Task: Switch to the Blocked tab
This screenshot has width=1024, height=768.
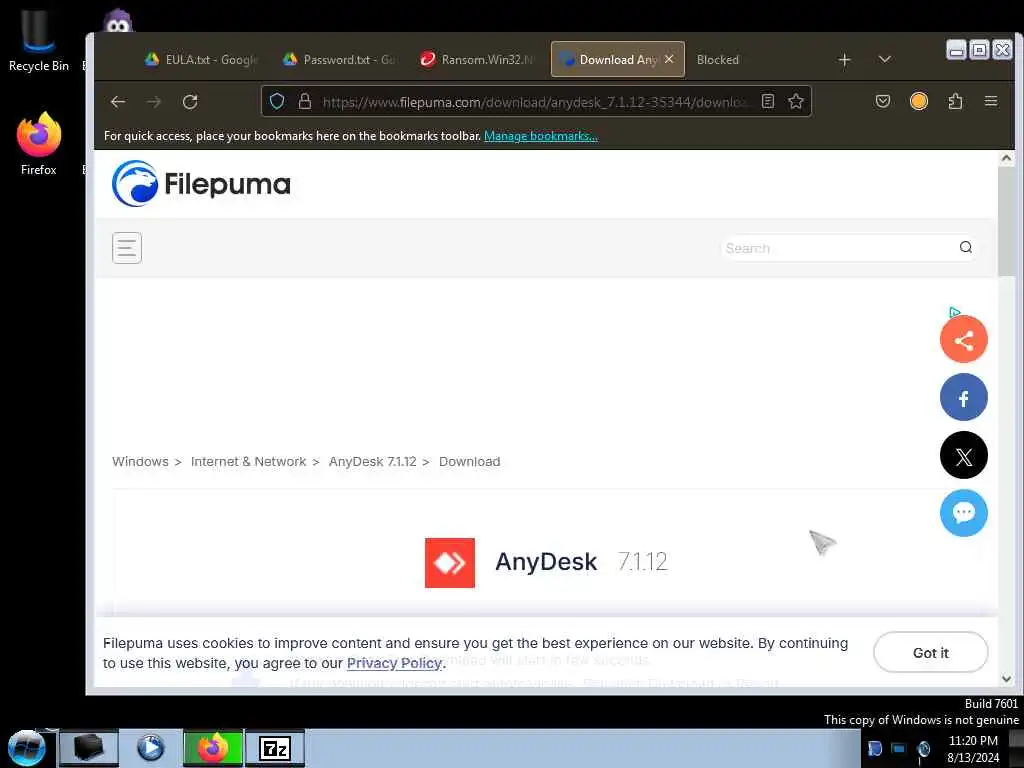Action: (x=717, y=59)
